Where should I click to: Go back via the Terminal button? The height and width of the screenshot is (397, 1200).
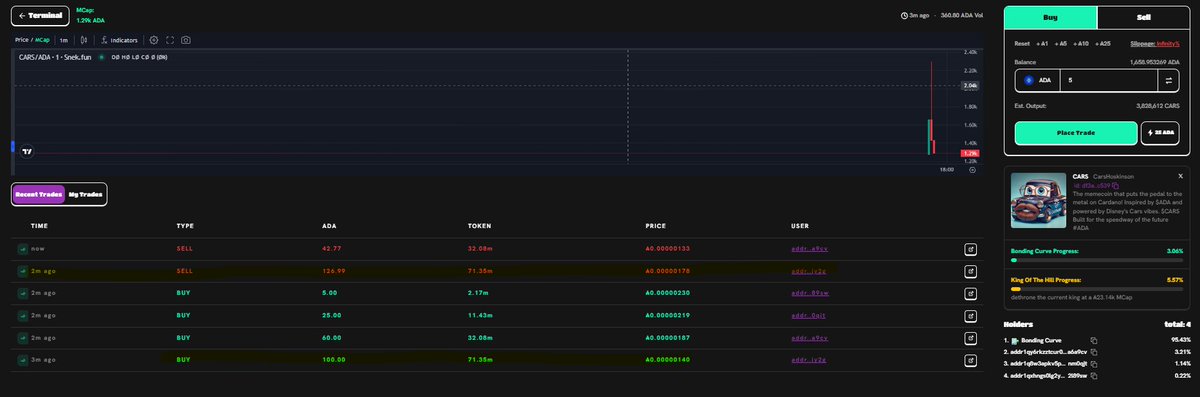[40, 15]
